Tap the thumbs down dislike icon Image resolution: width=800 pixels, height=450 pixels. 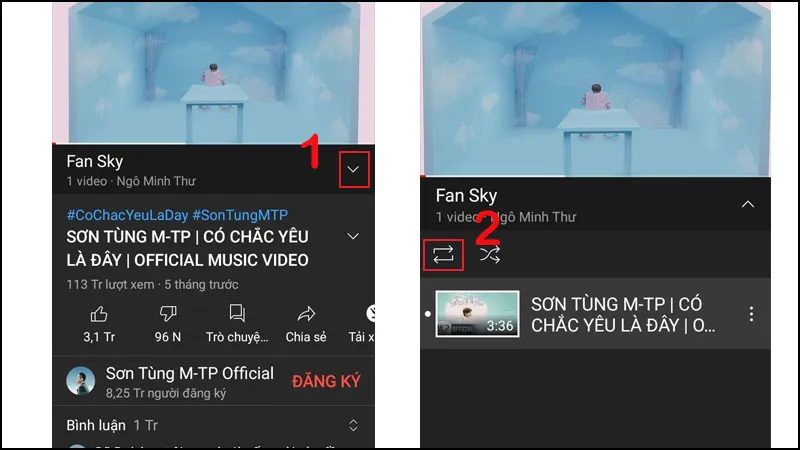pyautogui.click(x=168, y=313)
